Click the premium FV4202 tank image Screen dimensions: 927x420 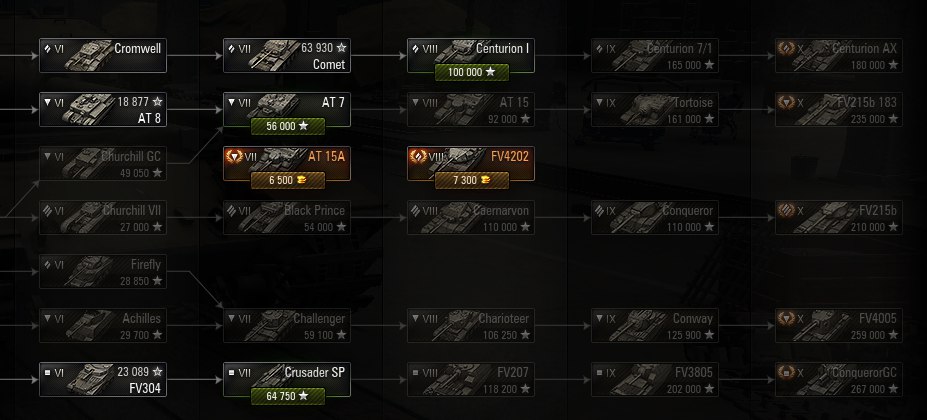point(462,159)
